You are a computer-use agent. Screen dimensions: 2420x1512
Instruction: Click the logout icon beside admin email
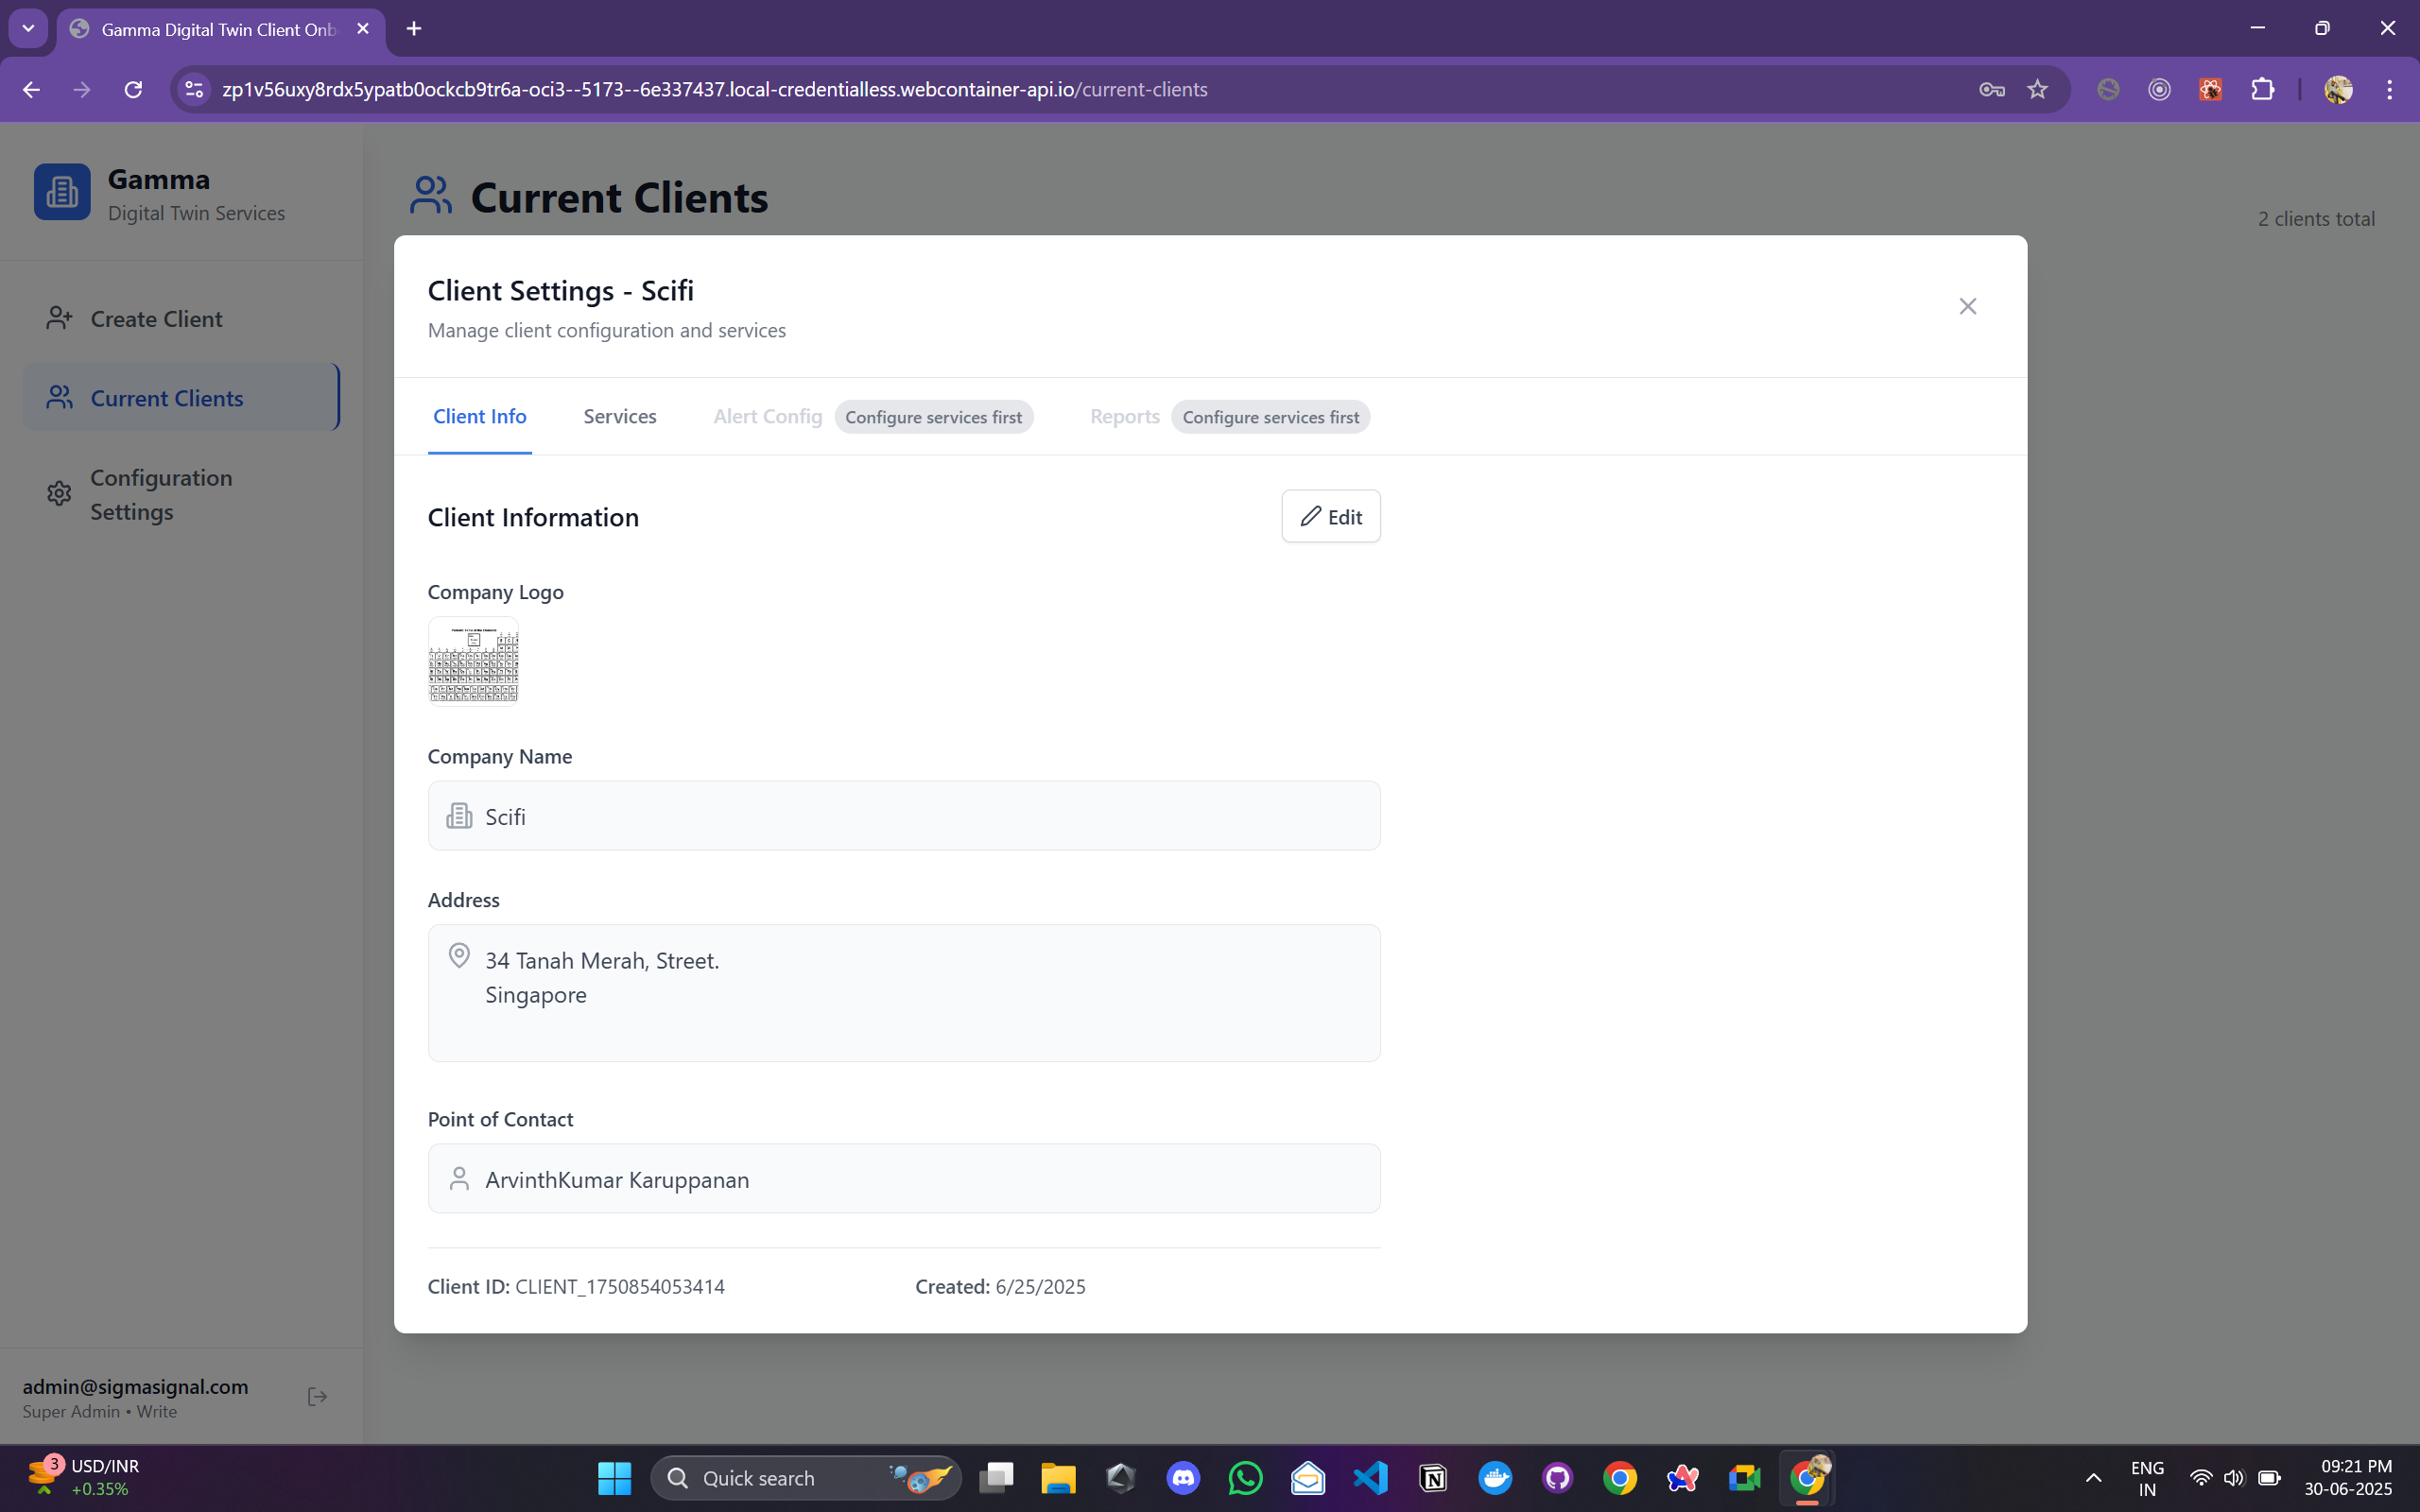tap(317, 1397)
